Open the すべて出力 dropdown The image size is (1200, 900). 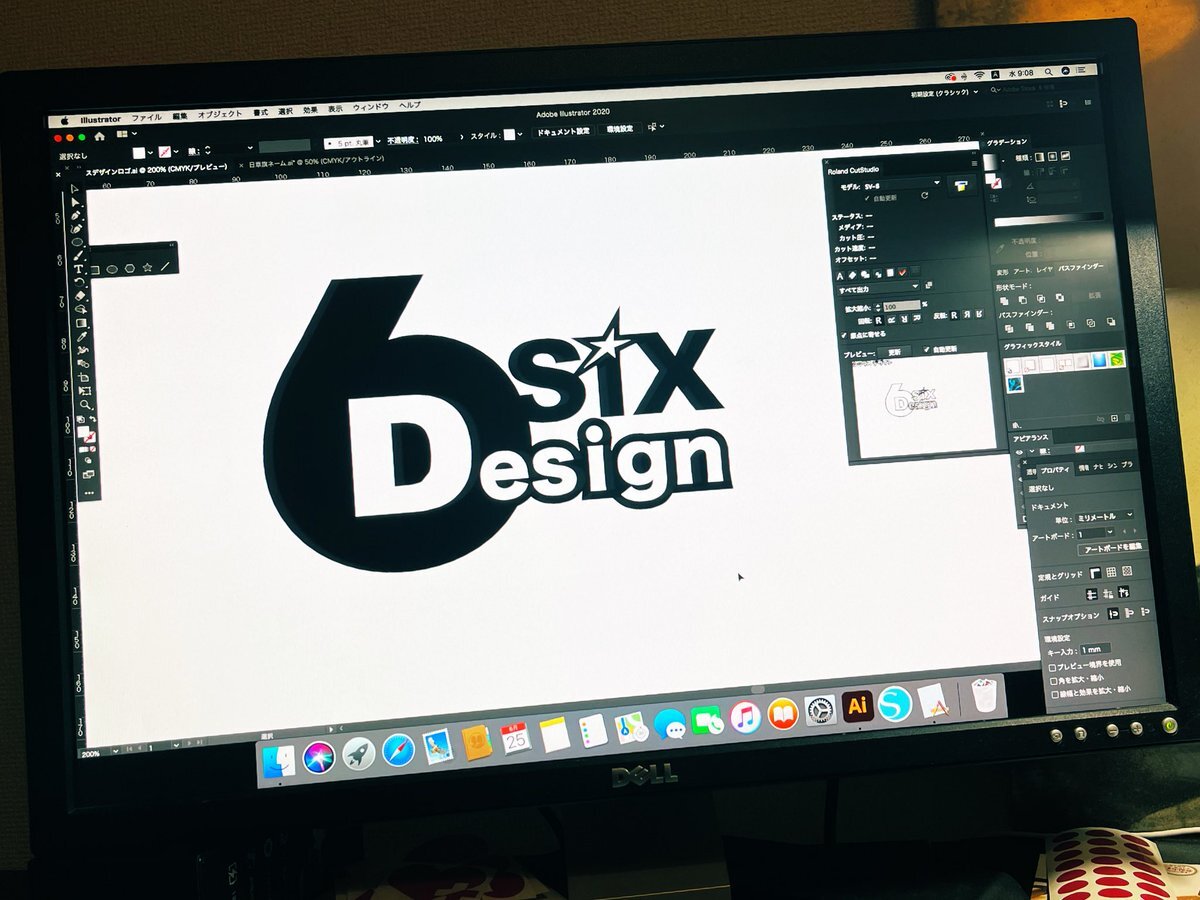878,289
